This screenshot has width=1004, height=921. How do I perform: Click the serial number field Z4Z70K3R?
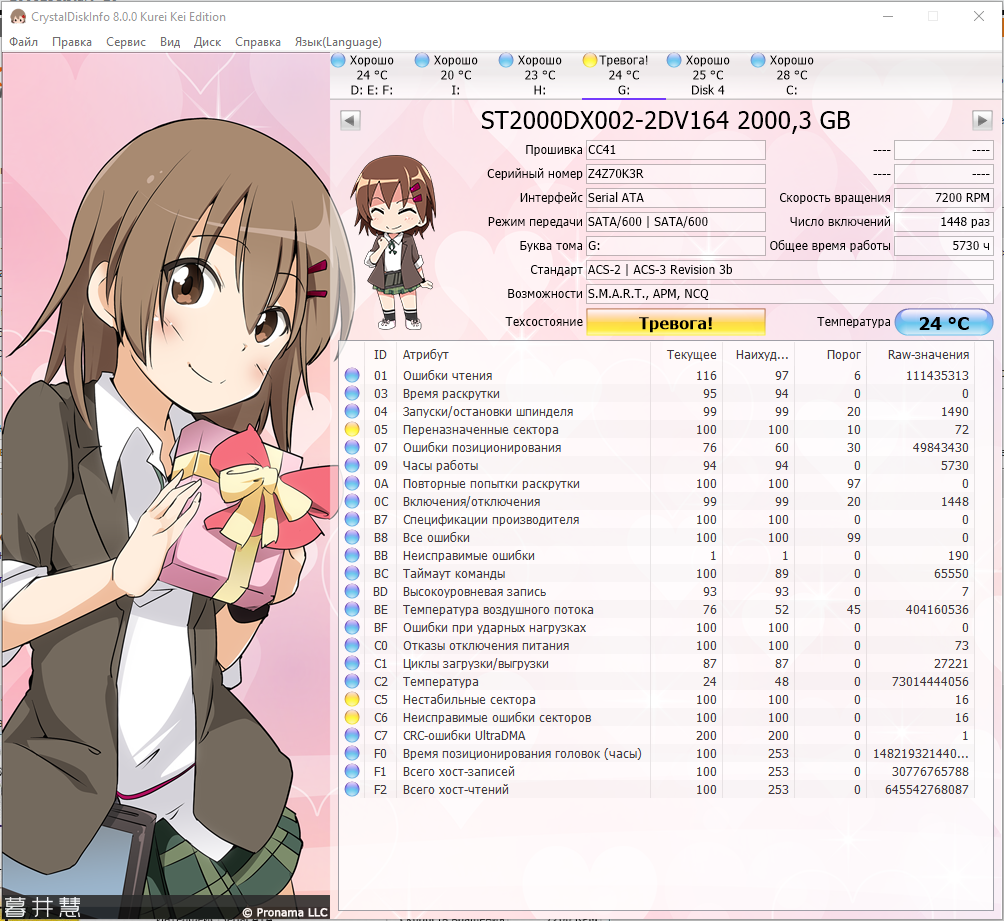point(676,174)
